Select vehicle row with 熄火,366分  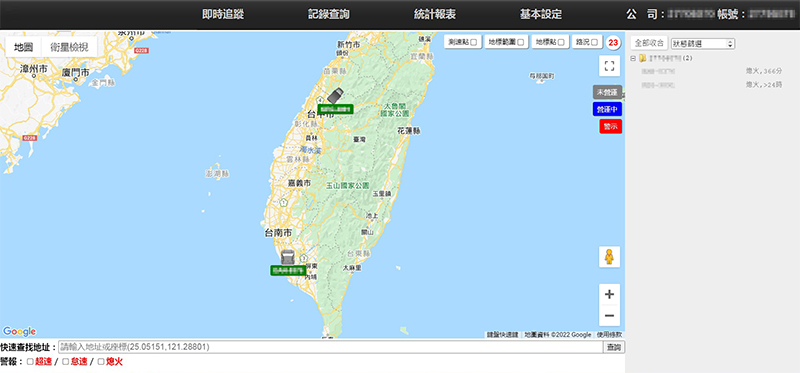point(712,71)
